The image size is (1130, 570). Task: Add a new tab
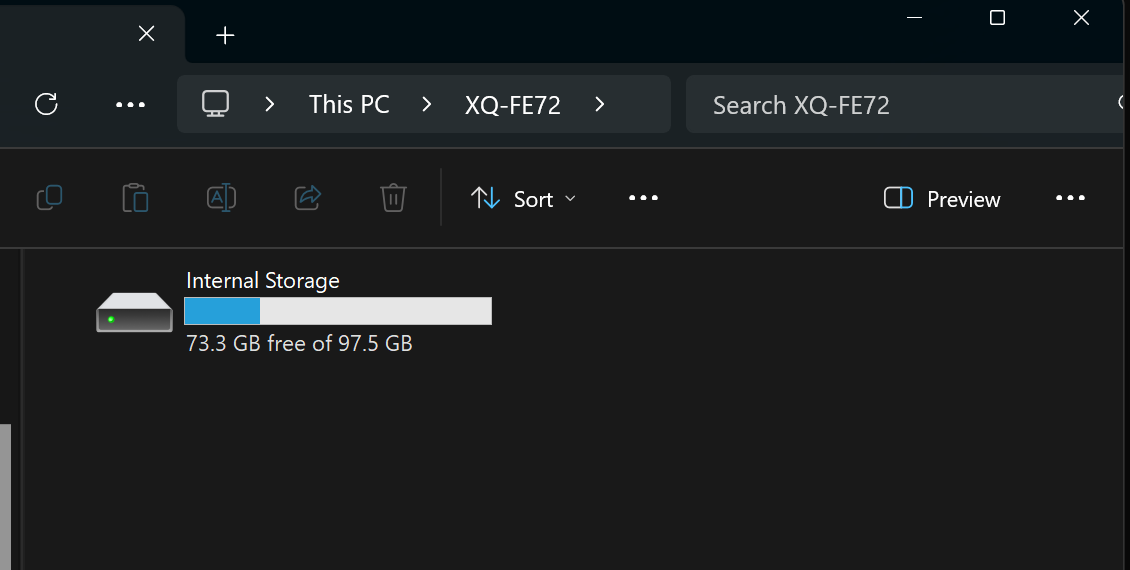pos(225,35)
